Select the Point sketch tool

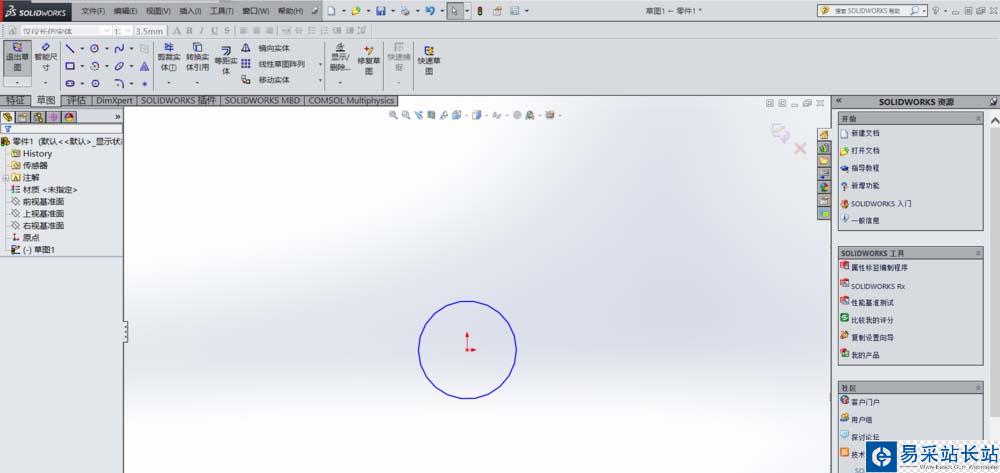click(145, 84)
